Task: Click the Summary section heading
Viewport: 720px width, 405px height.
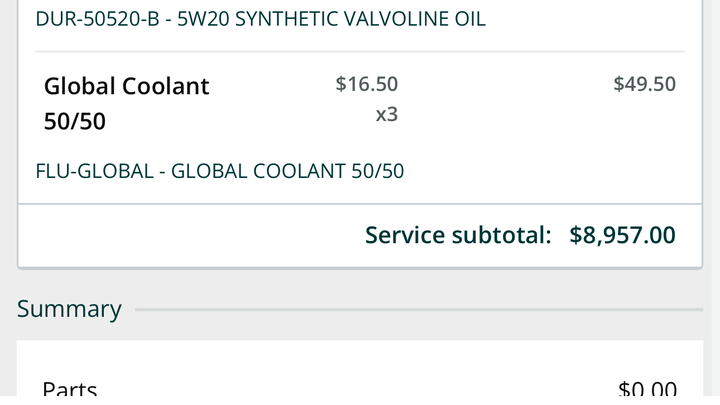Action: [69, 309]
